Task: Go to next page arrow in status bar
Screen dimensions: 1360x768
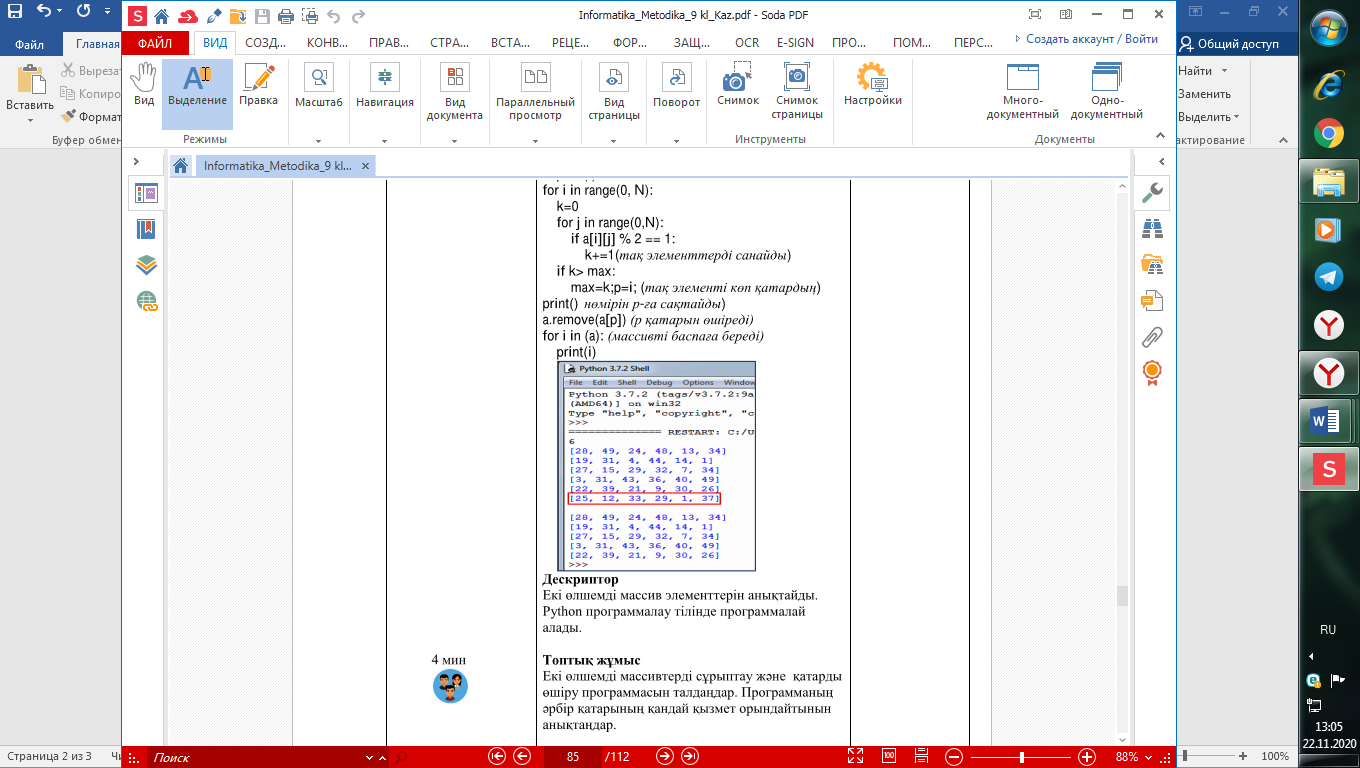Action: (x=664, y=756)
